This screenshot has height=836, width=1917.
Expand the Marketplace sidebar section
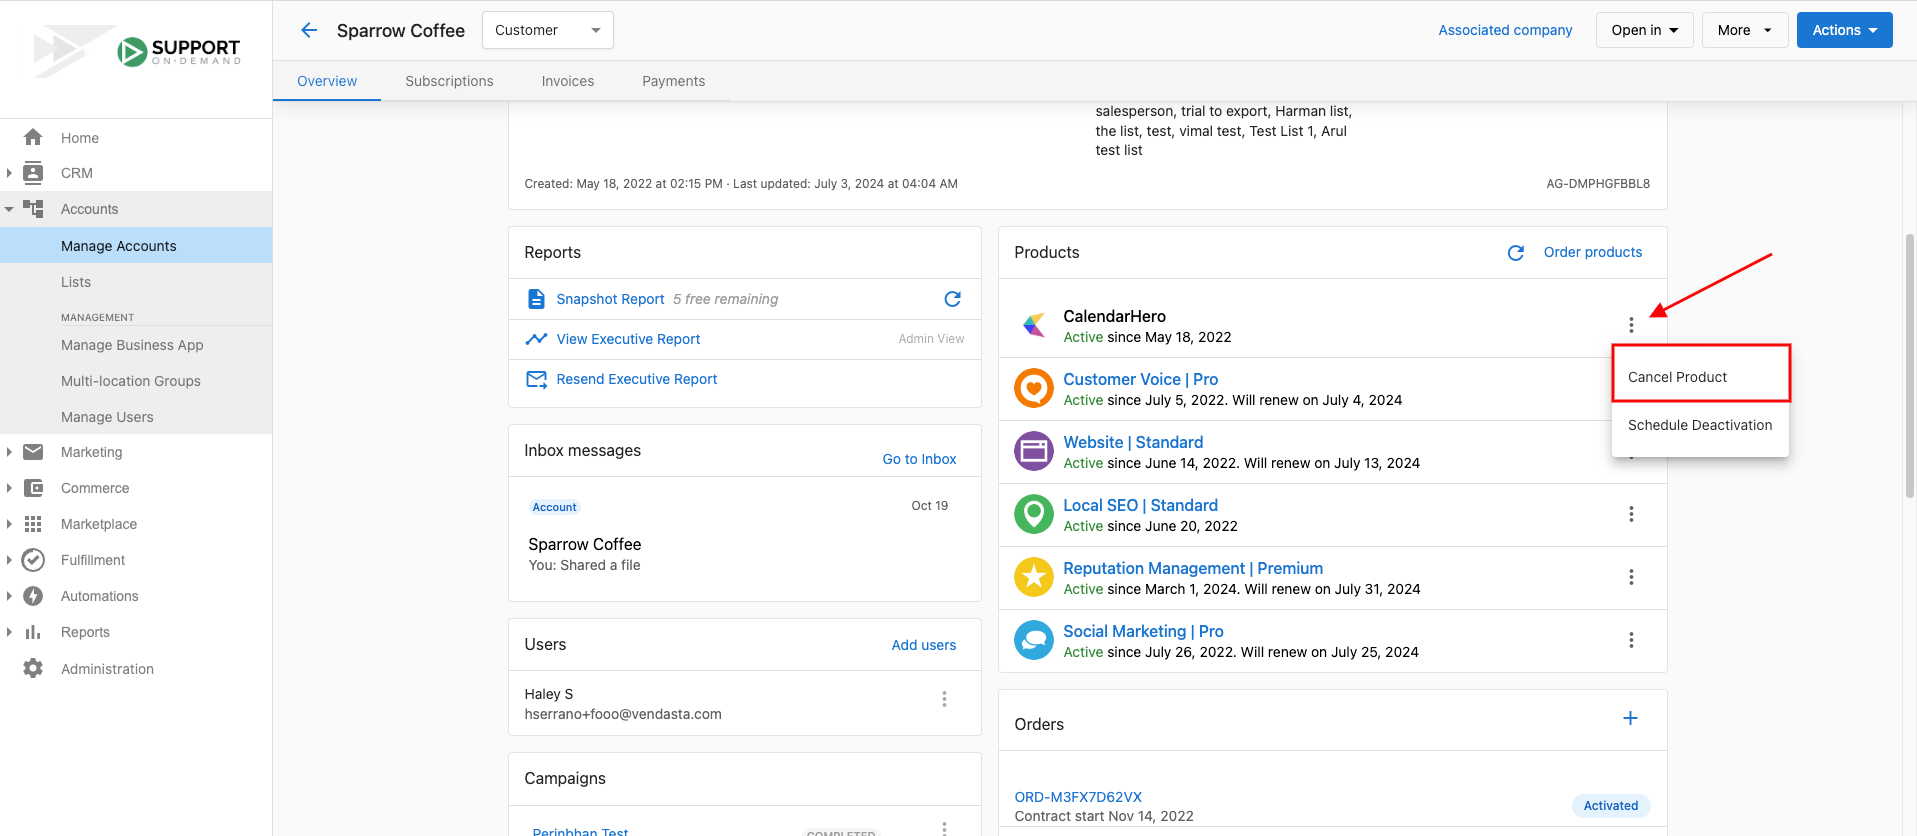[9, 524]
